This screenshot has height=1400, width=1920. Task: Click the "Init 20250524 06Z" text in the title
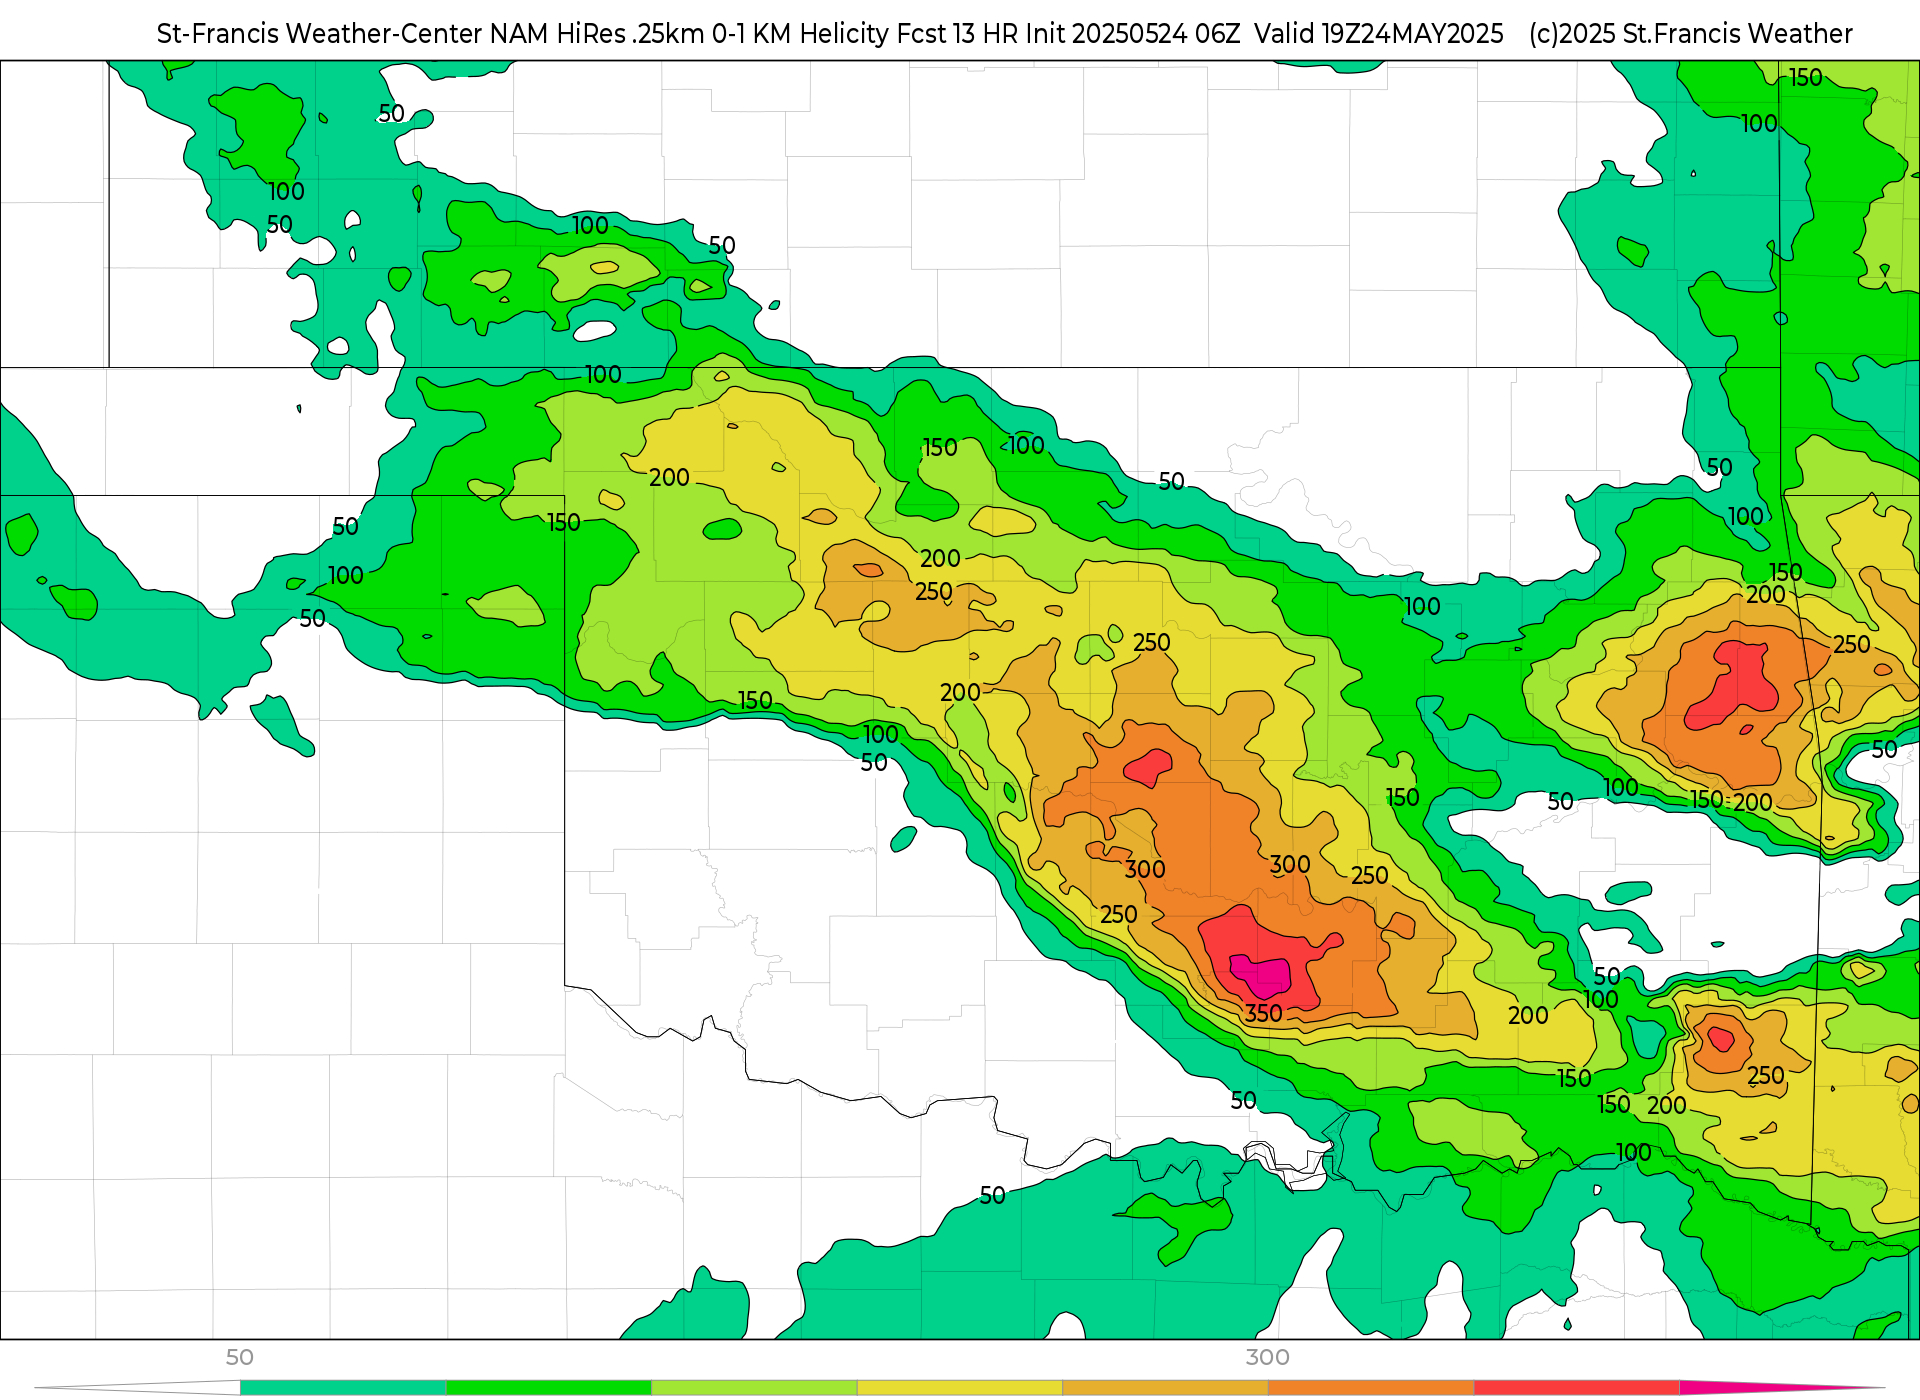click(1133, 34)
